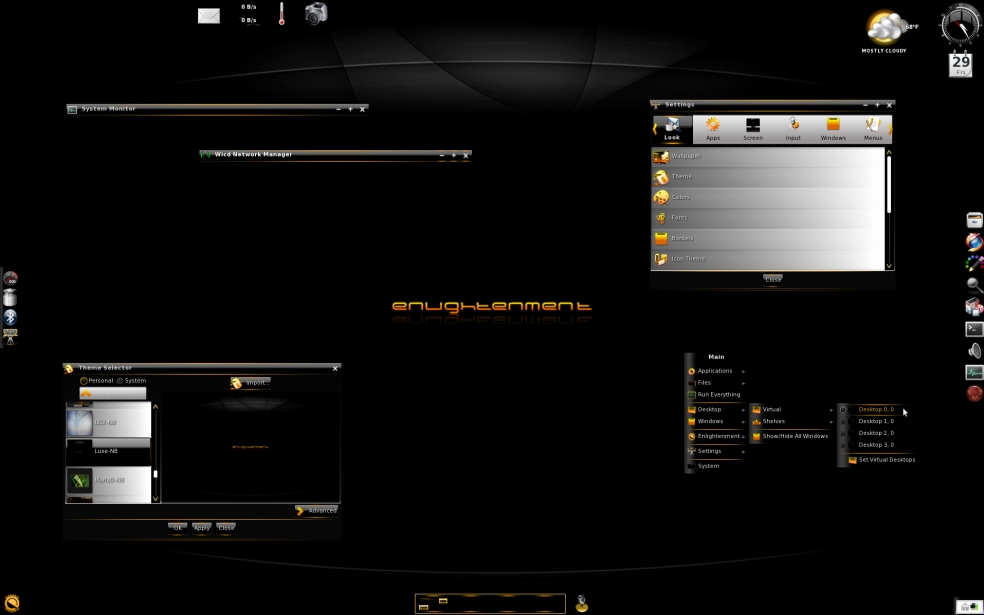Screen dimensions: 984x615
Task: Launch the Firefox web browser icon
Action: pyautogui.click(x=974, y=242)
